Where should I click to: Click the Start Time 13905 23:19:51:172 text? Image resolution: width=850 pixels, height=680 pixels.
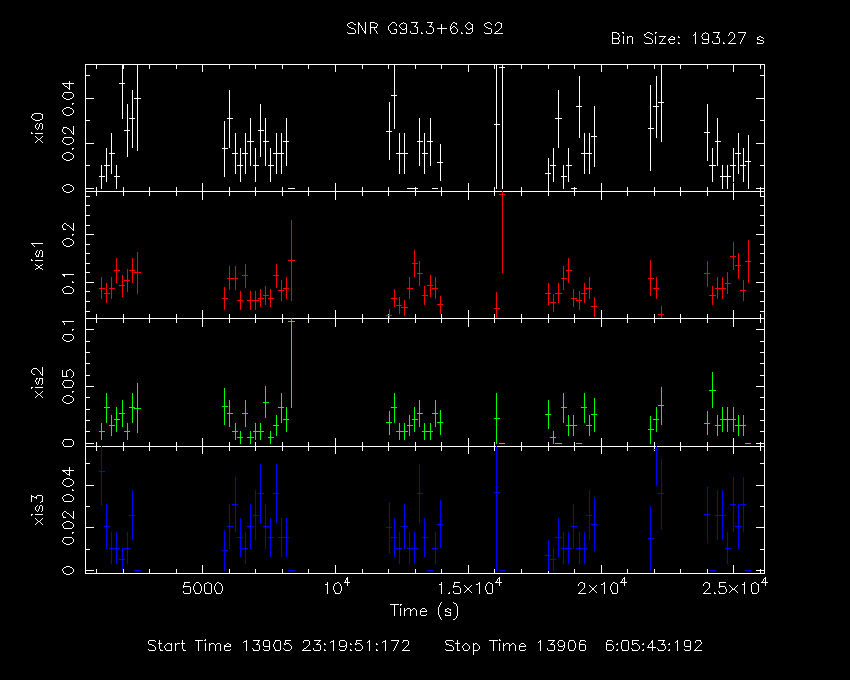[x=279, y=646]
